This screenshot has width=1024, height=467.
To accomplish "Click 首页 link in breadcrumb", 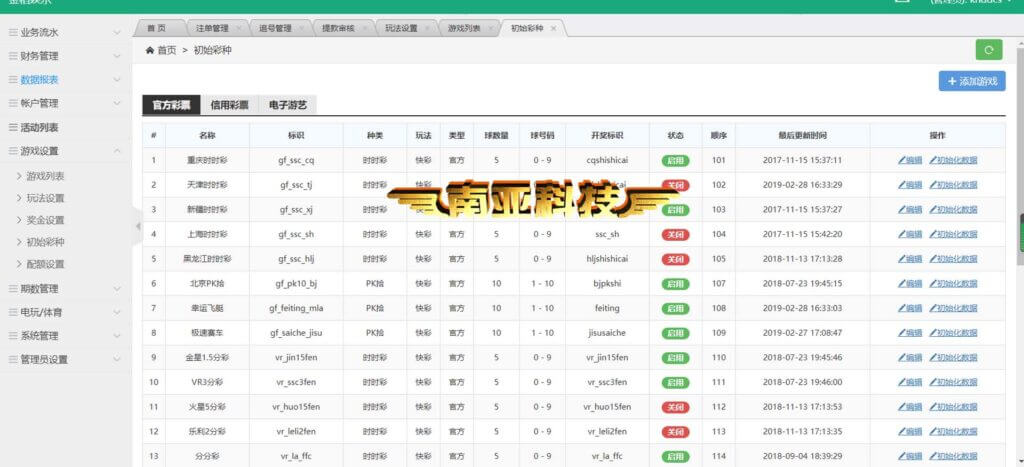I will point(167,50).
